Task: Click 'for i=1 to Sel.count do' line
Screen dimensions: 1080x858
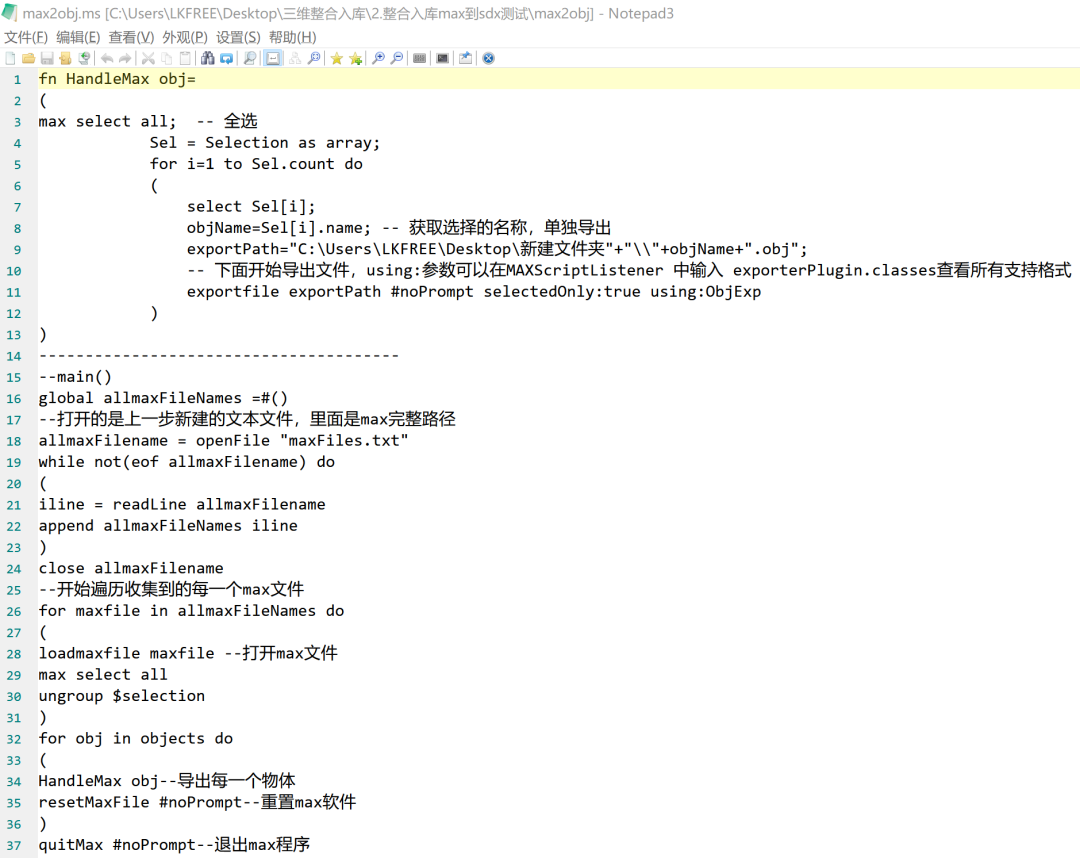Action: 256,165
